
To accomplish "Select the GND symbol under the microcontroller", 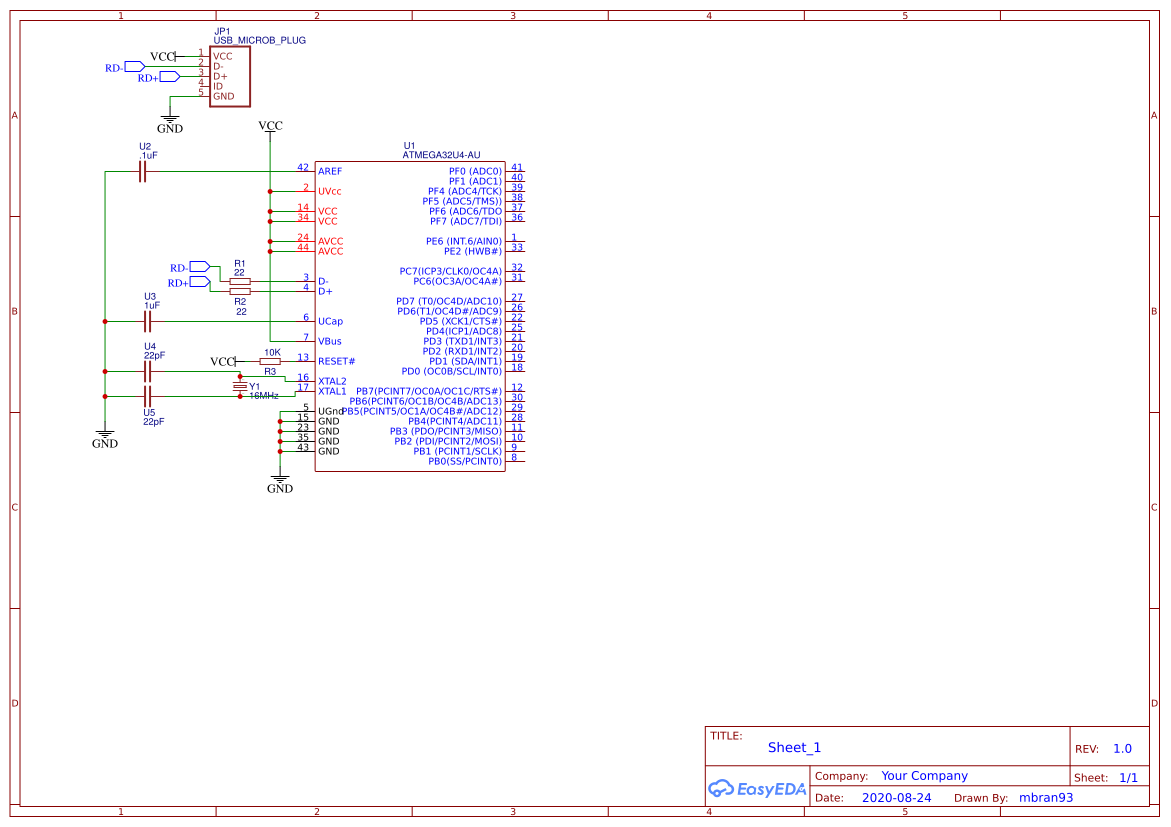I will click(280, 480).
